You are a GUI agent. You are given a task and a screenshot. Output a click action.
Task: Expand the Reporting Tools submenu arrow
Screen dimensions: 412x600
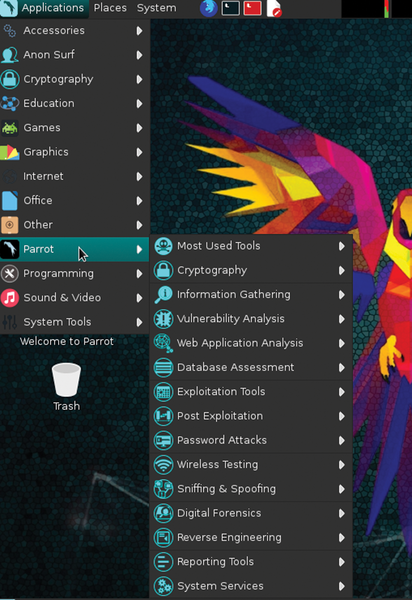(342, 562)
